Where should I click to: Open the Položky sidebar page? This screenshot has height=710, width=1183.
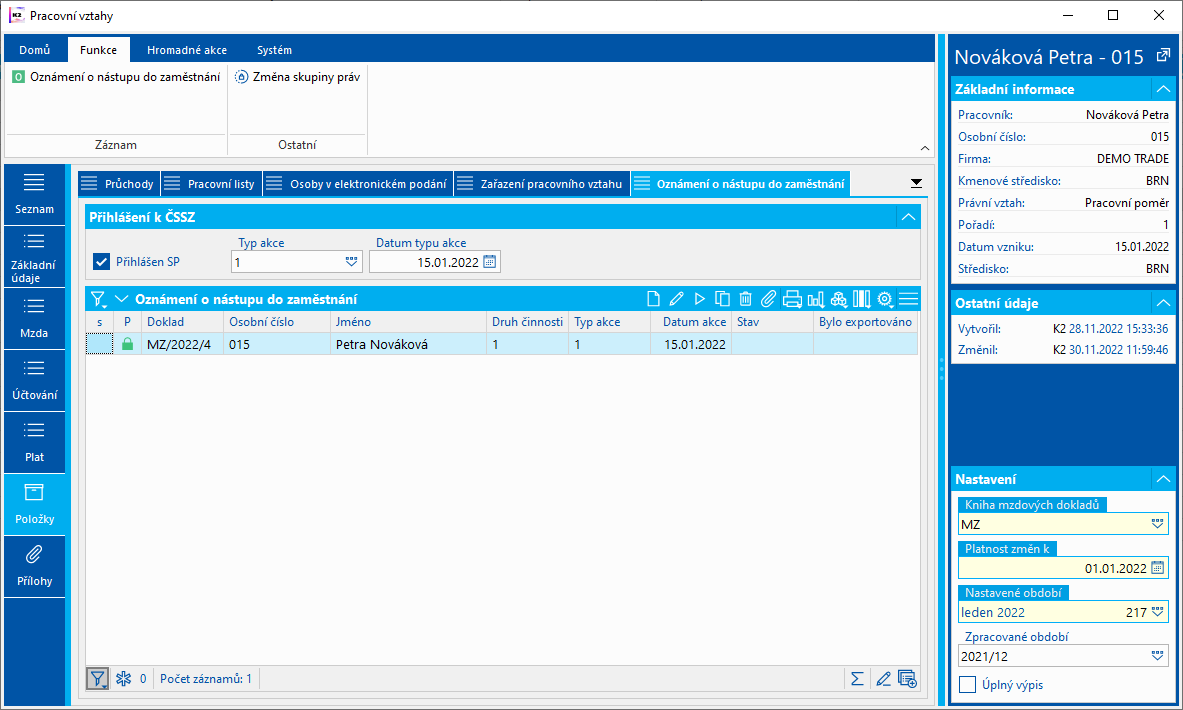tap(35, 504)
